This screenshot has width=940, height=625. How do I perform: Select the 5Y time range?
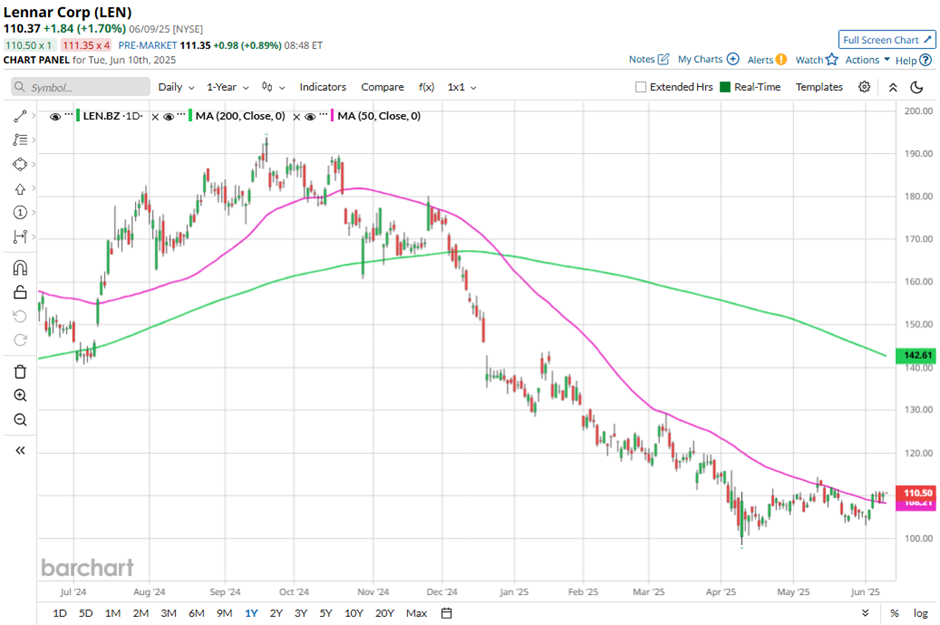click(326, 613)
